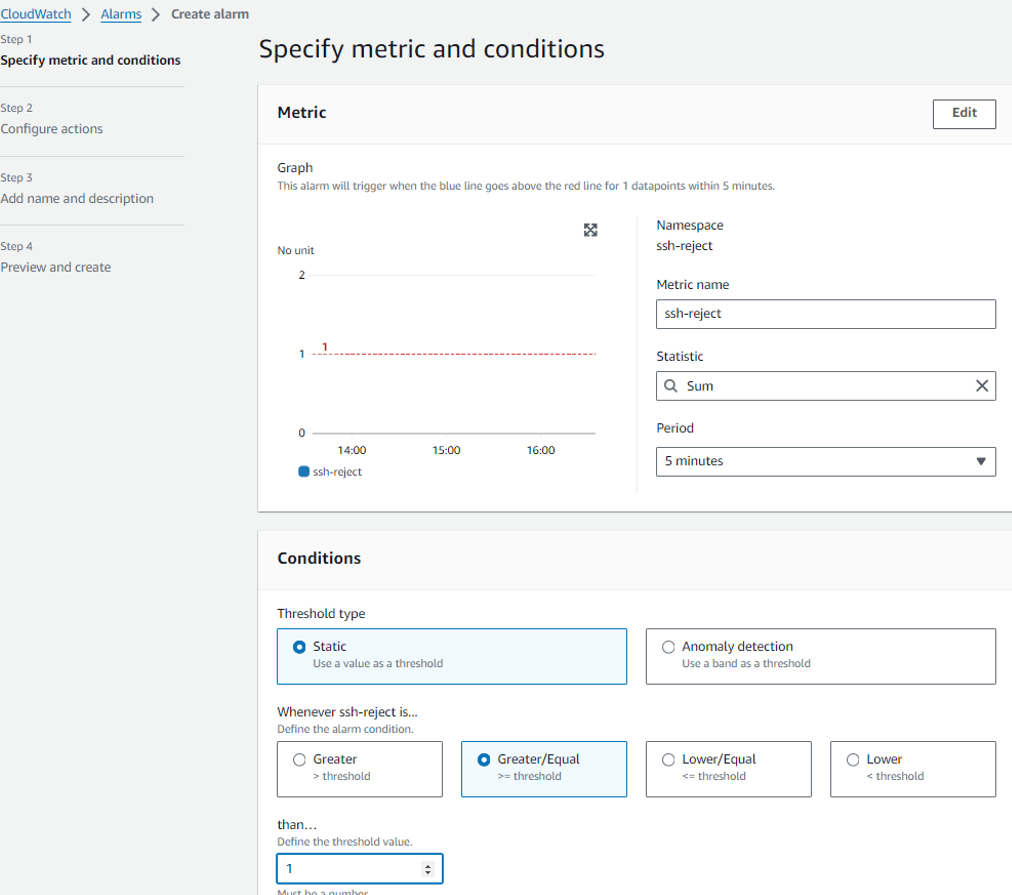Open the Statistic combo box
Screen dimensions: 1012x895
pos(820,386)
